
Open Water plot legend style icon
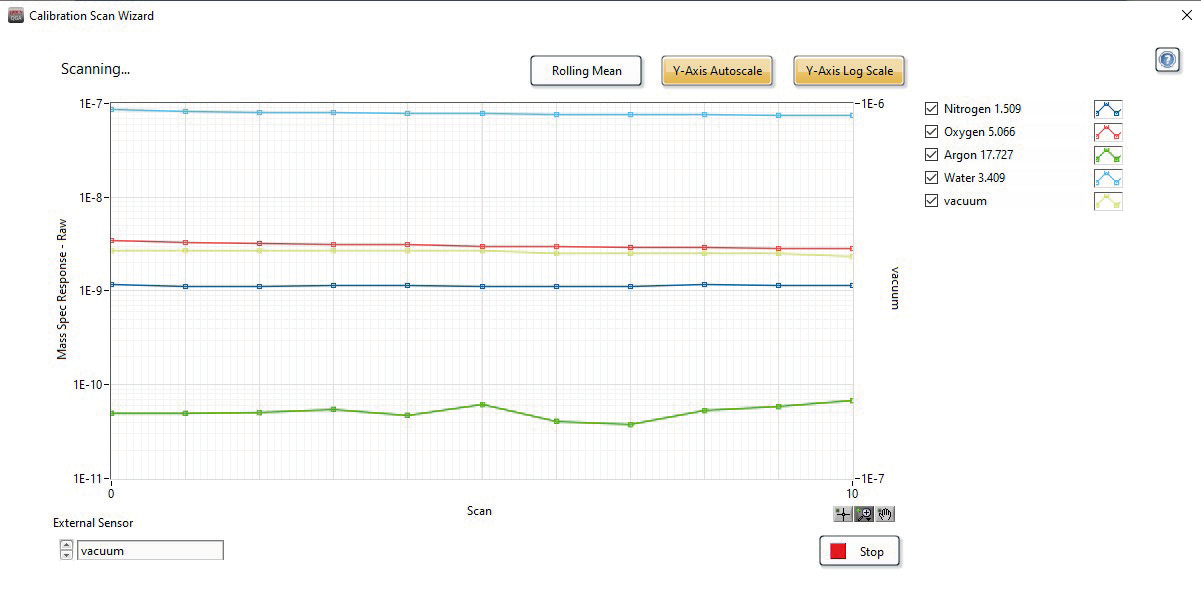click(1107, 178)
